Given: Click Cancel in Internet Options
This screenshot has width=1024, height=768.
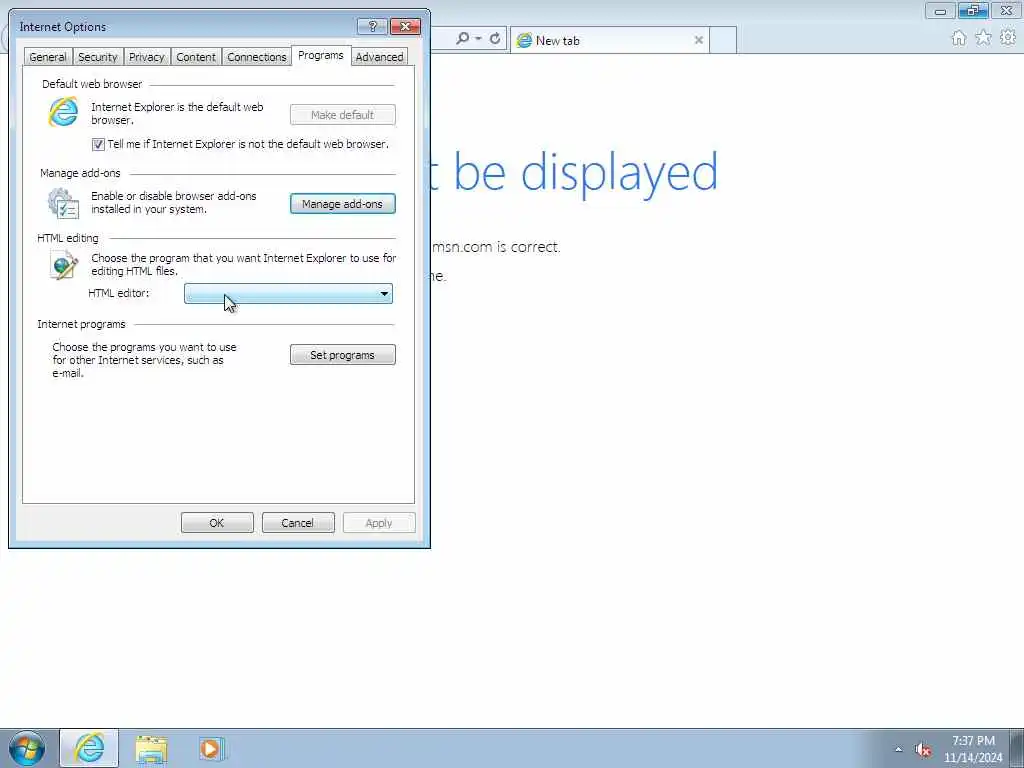Looking at the screenshot, I should coord(298,522).
